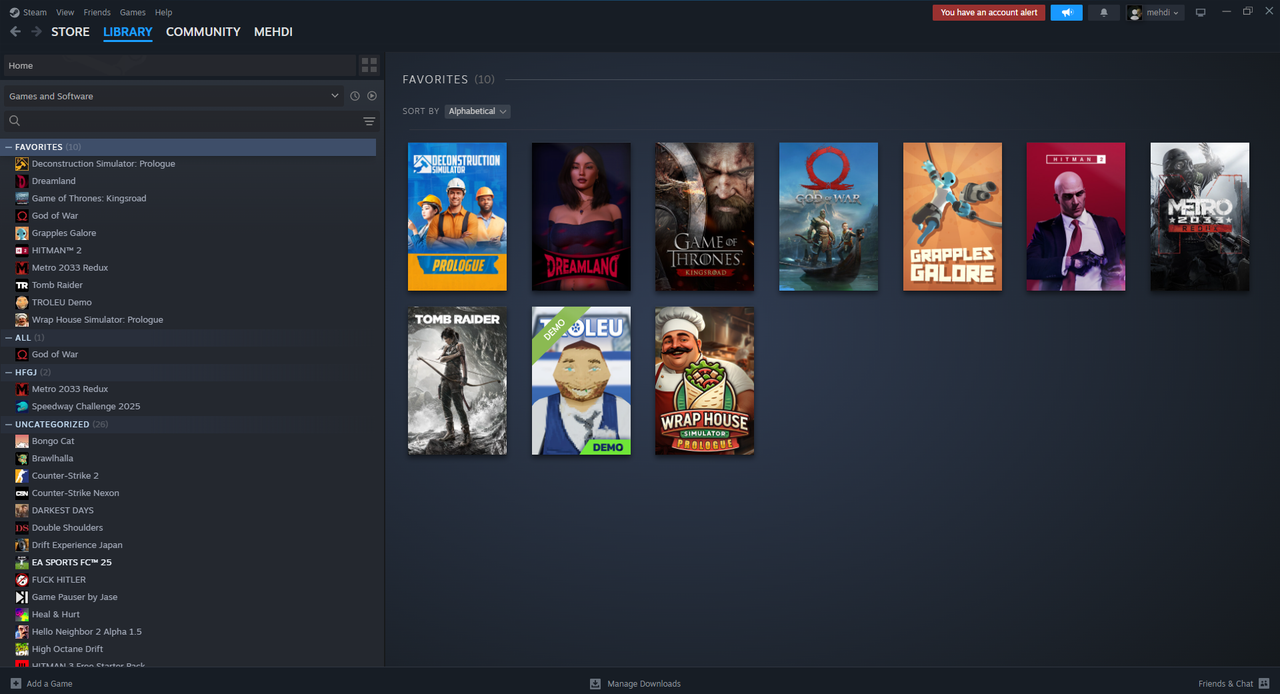Open Friends & Chat link

(x=1226, y=684)
